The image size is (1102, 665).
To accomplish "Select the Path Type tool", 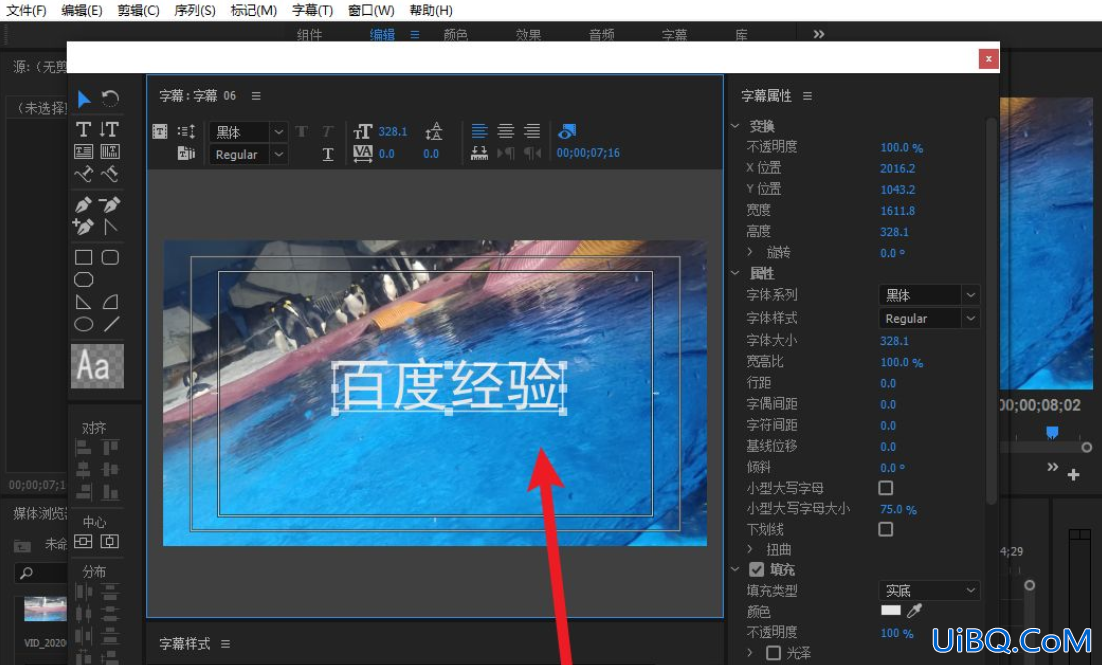I will 84,174.
